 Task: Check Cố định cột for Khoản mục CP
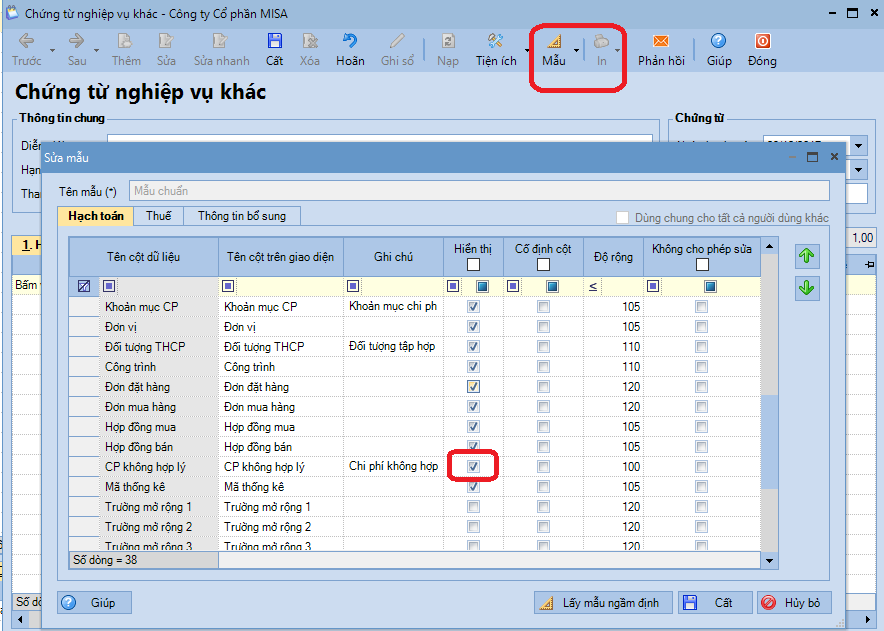(x=543, y=307)
